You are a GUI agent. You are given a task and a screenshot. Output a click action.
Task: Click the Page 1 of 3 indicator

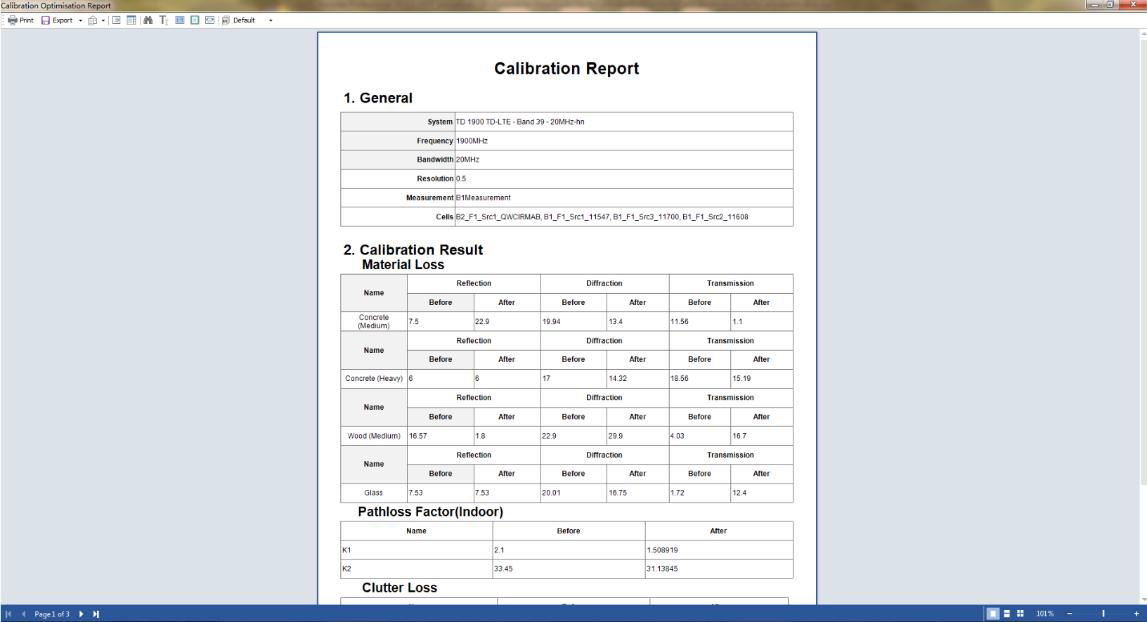pos(51,613)
